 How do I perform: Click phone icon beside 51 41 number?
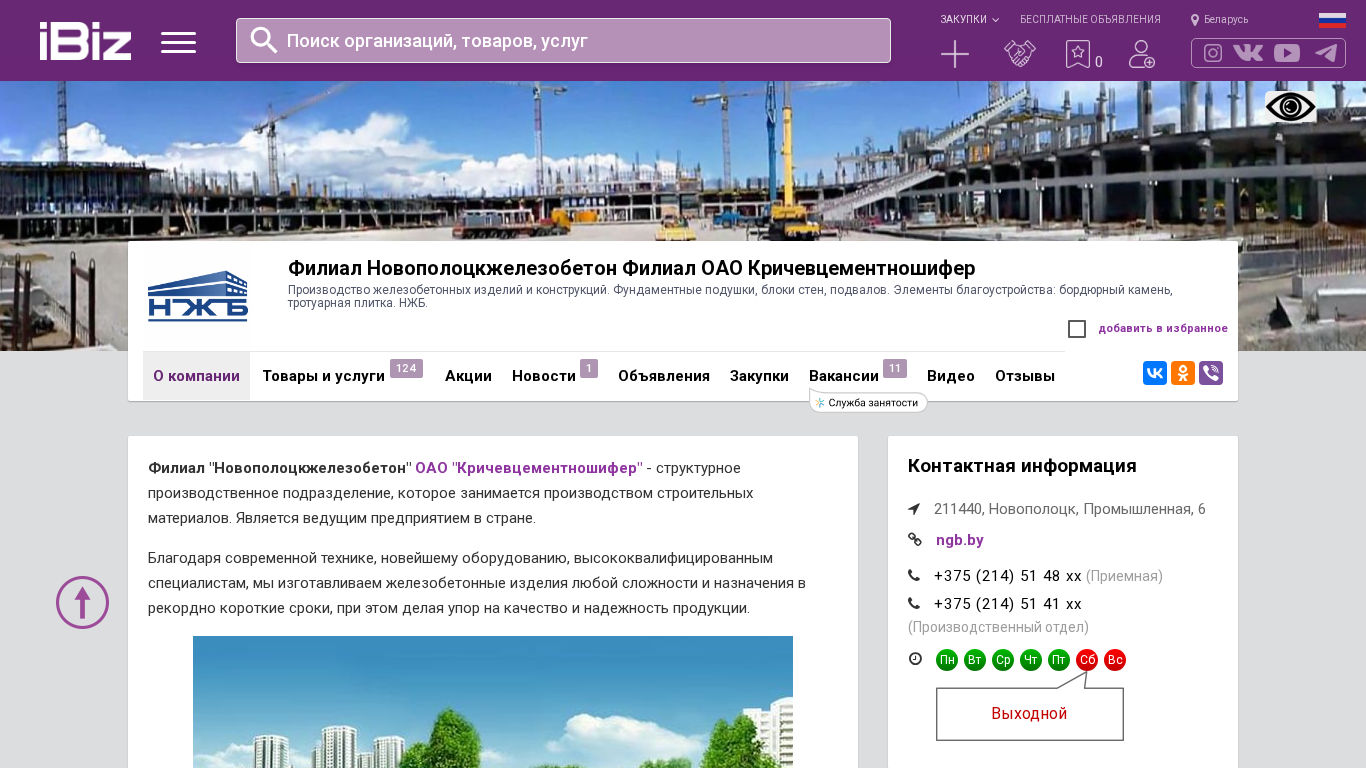click(x=914, y=603)
